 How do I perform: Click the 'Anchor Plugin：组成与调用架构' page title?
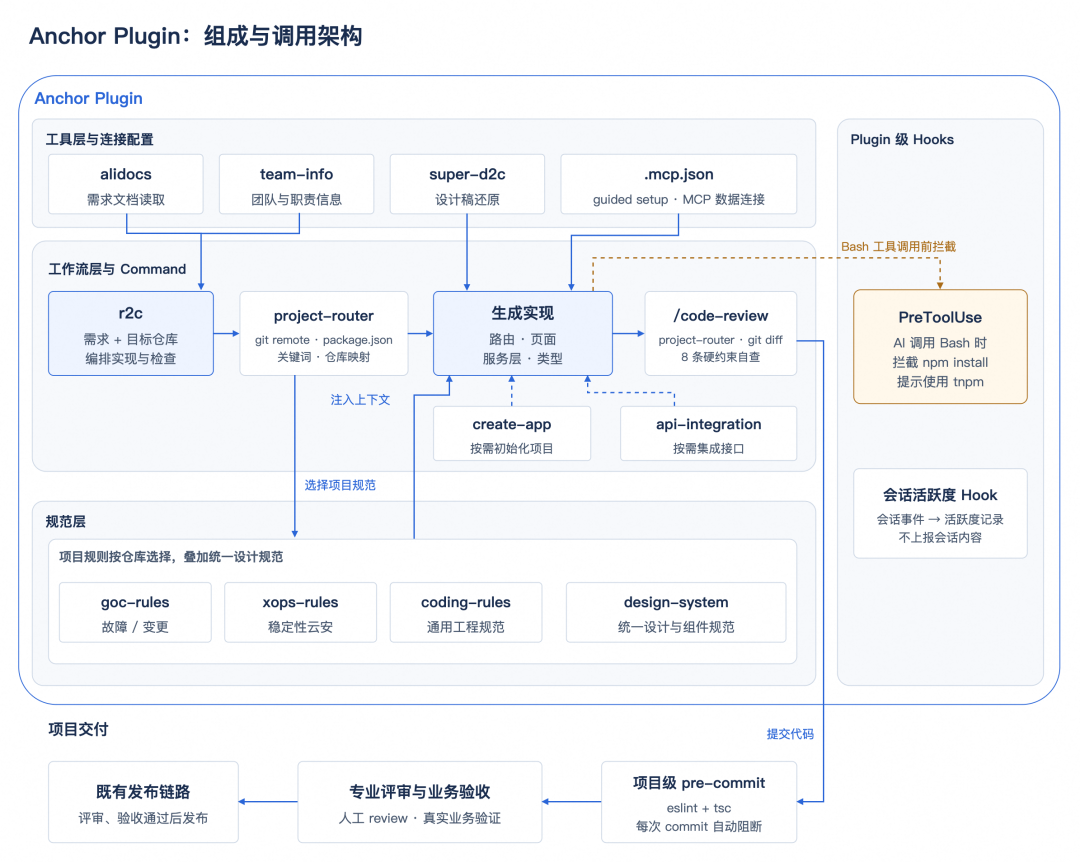click(x=196, y=36)
